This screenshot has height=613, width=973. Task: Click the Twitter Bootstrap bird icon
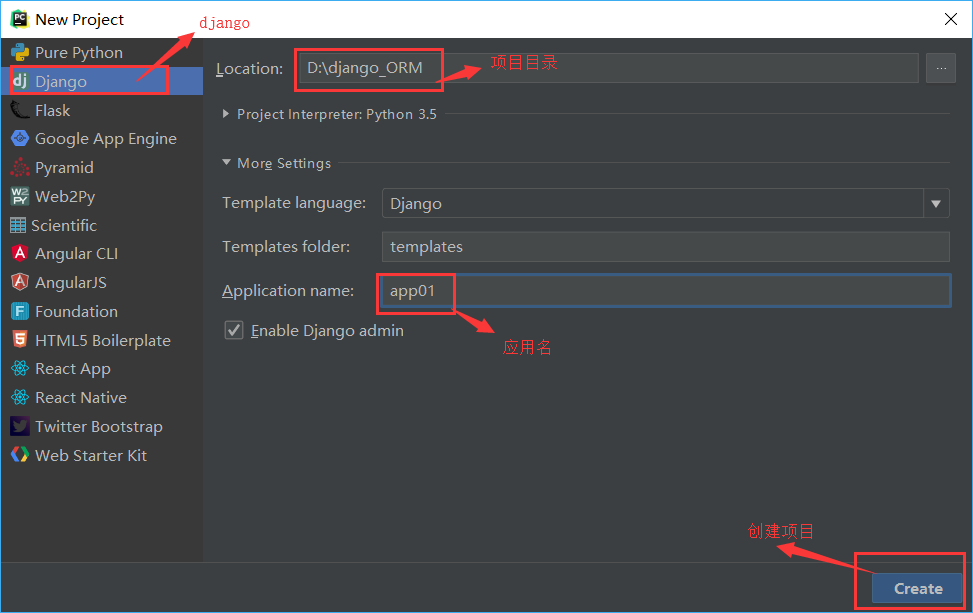point(20,426)
